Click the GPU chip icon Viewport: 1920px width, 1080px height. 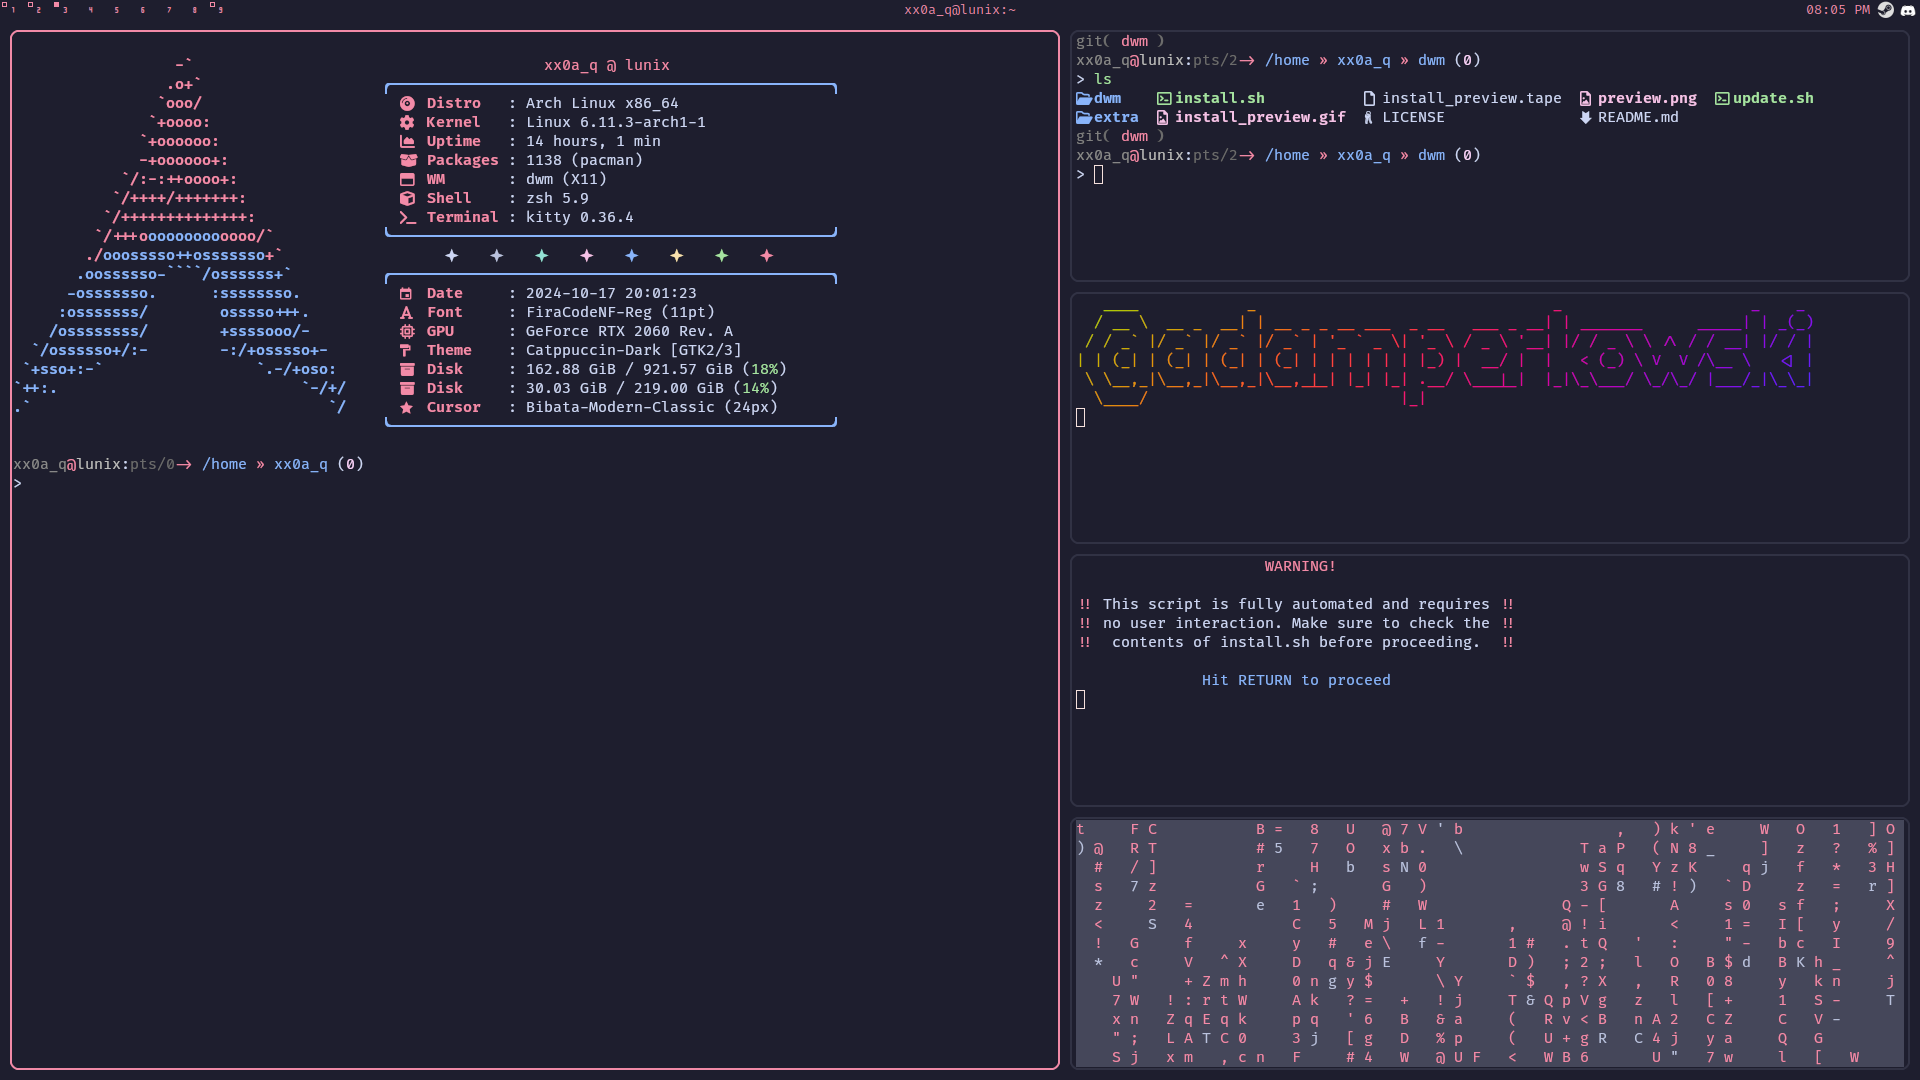(406, 331)
